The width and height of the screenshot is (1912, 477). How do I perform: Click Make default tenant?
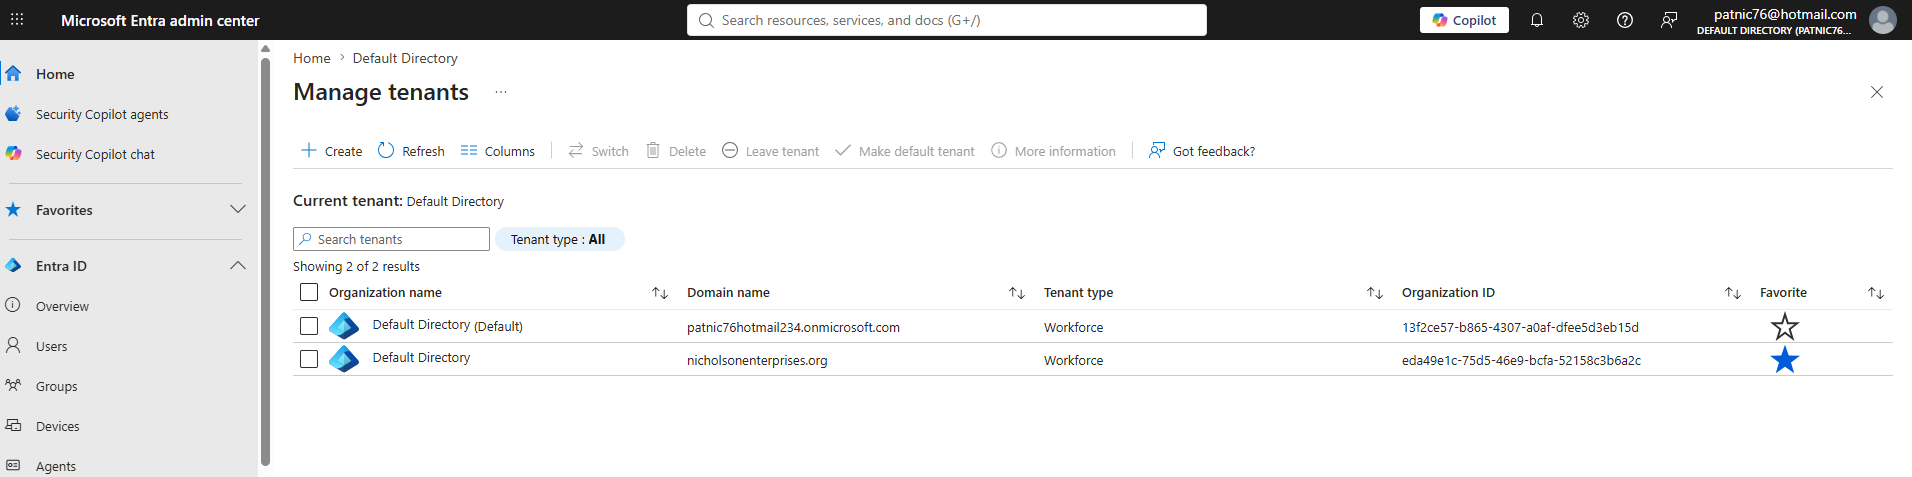905,151
